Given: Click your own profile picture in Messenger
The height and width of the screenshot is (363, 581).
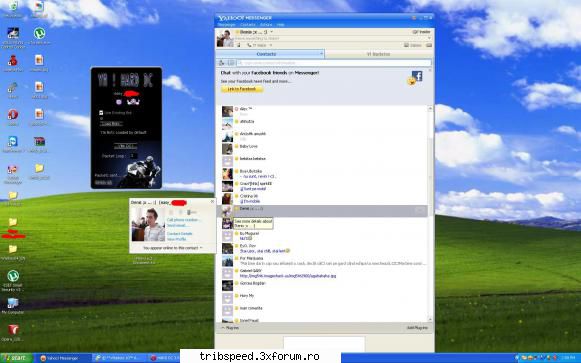Looking at the screenshot, I should tap(225, 39).
